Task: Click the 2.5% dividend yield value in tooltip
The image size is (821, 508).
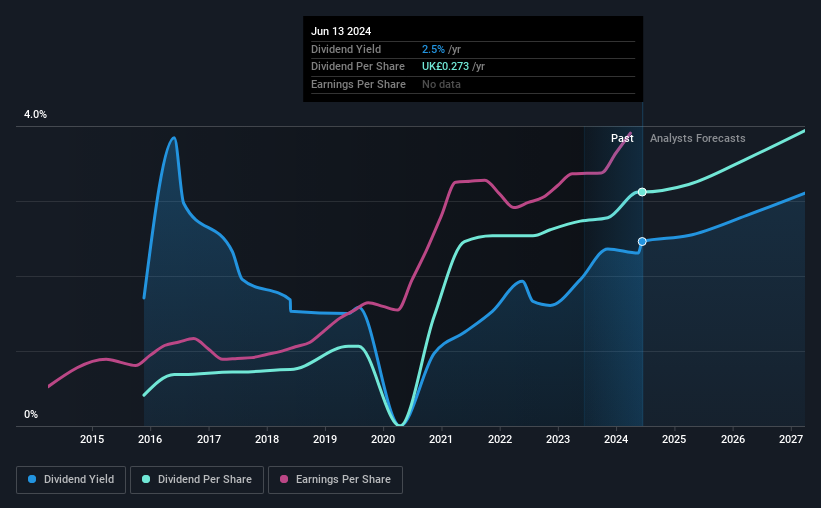Action: 433,49
